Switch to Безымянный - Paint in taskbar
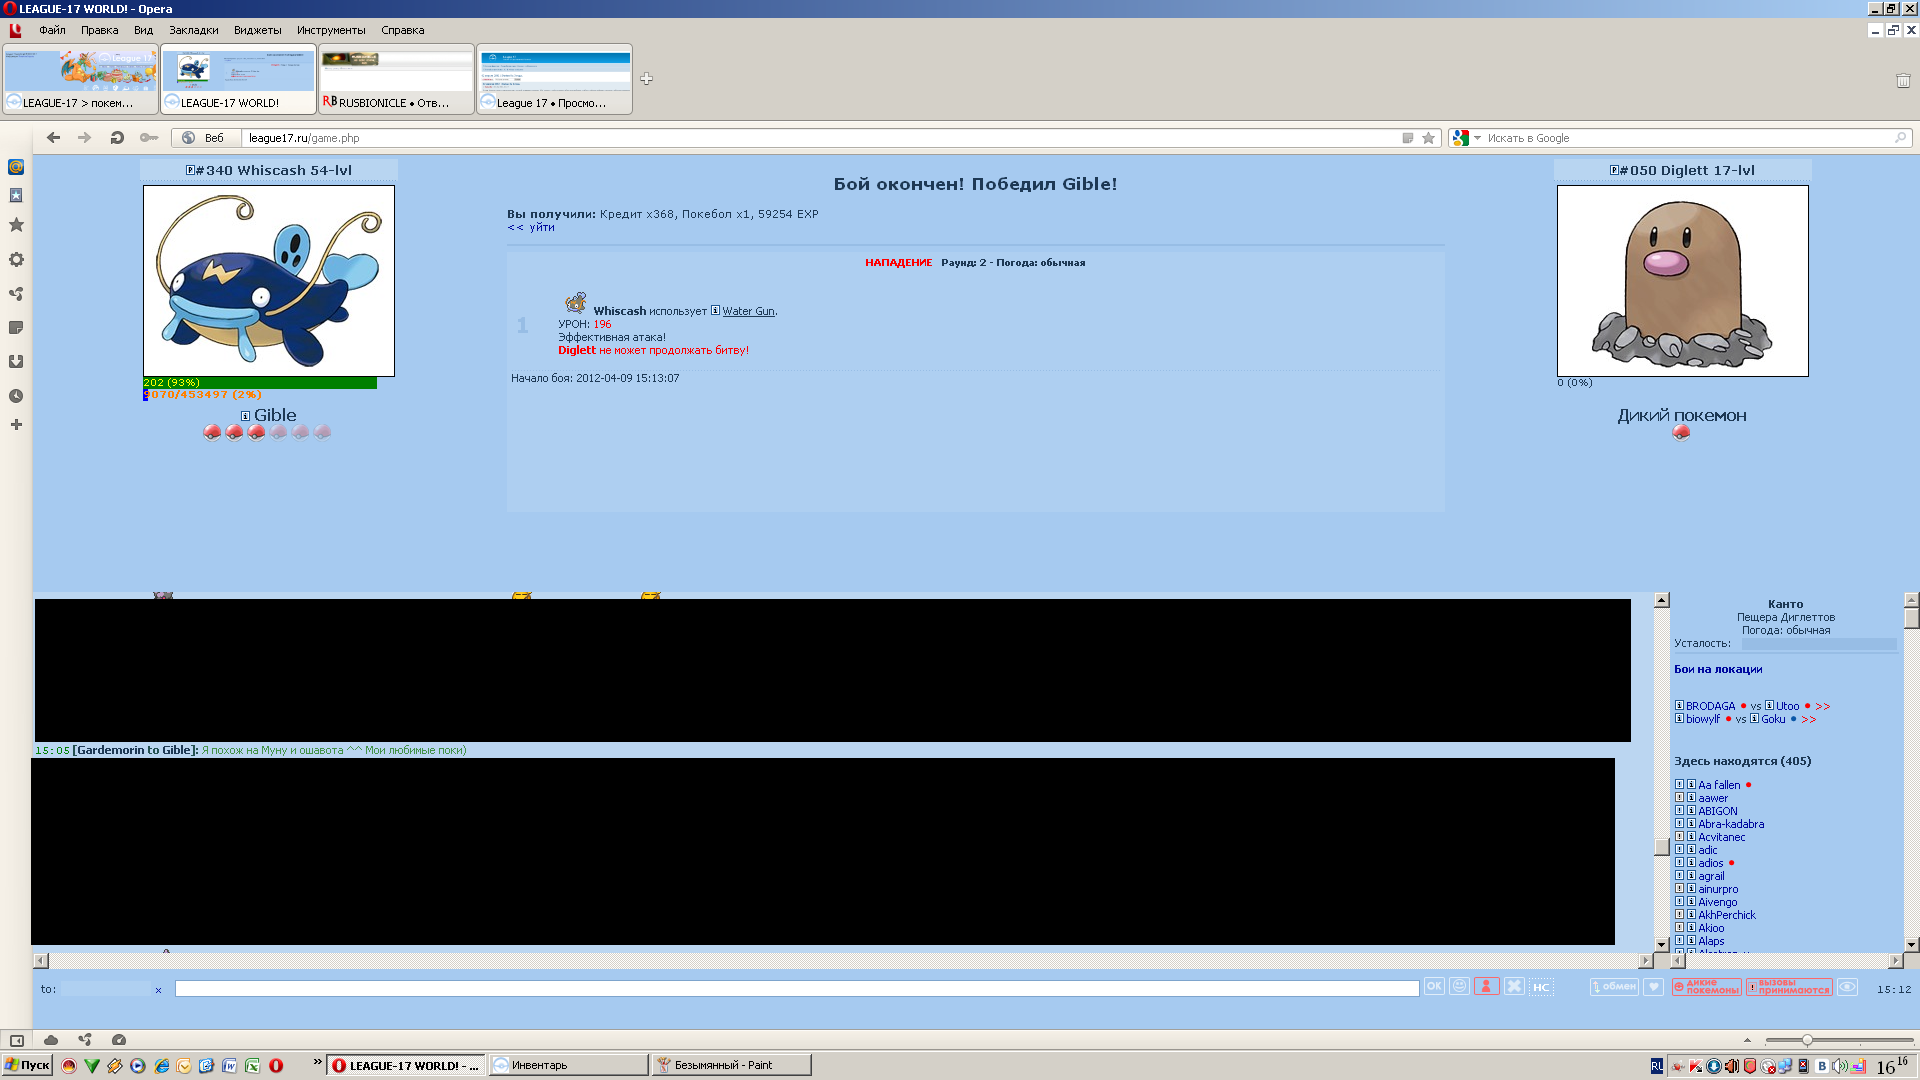 tap(731, 1065)
